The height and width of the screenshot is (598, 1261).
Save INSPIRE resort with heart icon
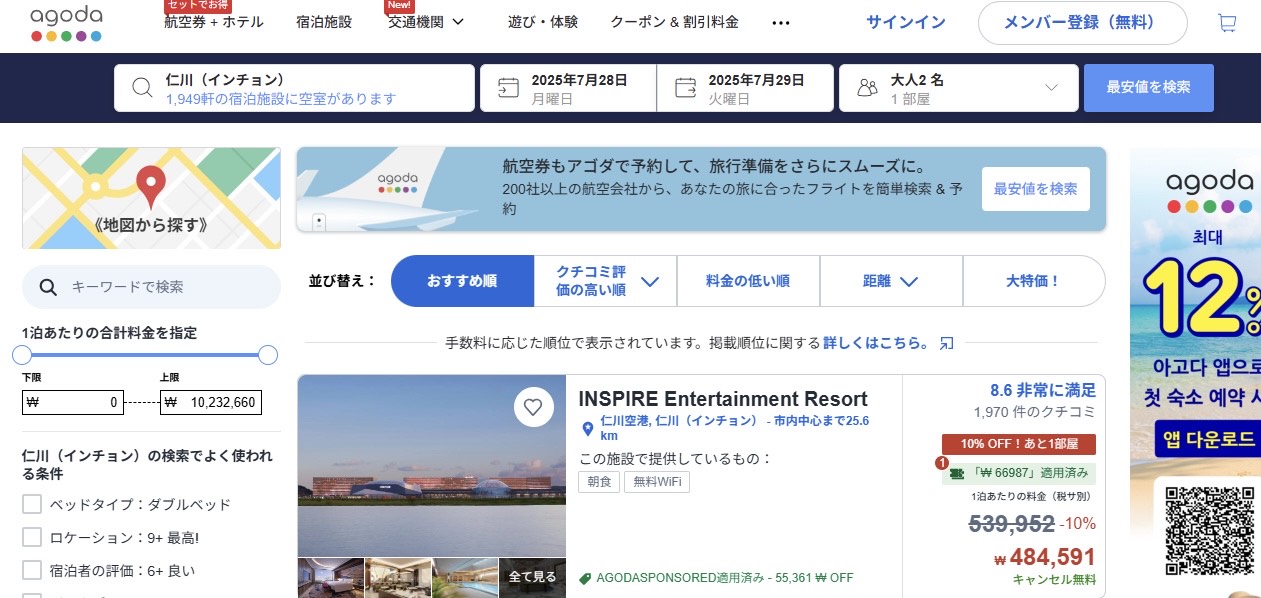[x=533, y=407]
